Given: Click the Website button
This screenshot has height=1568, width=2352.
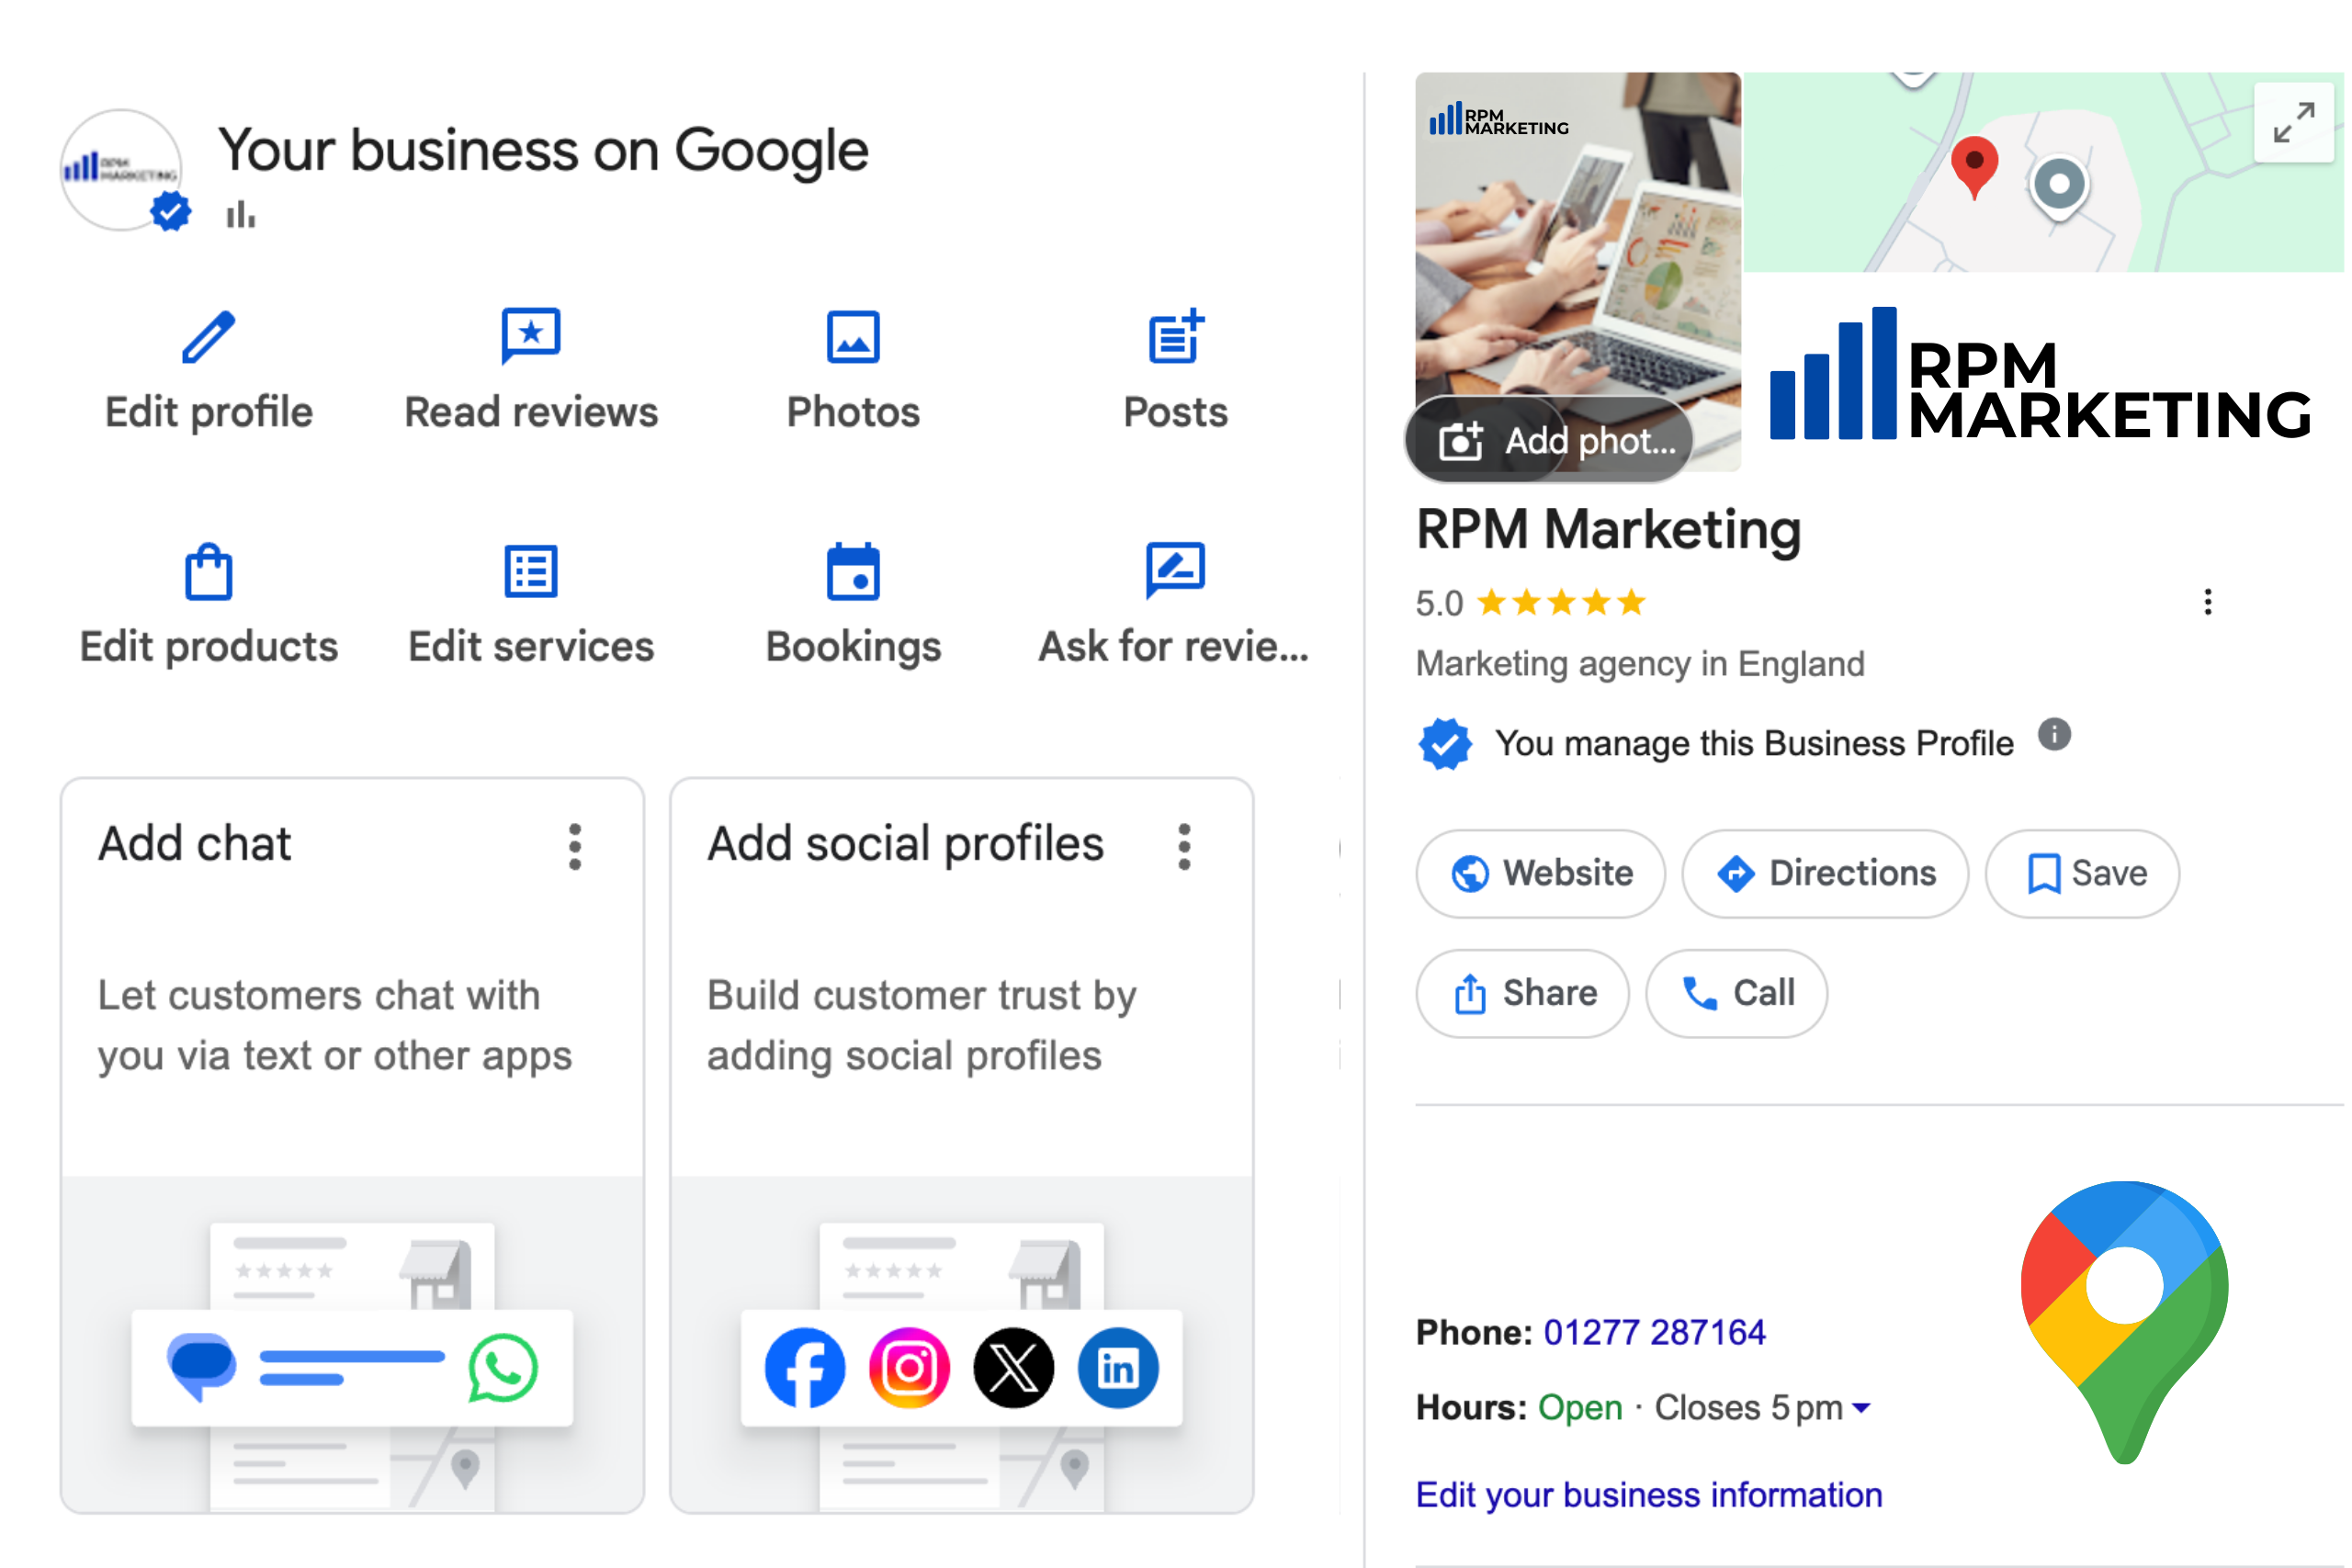Looking at the screenshot, I should (1541, 873).
